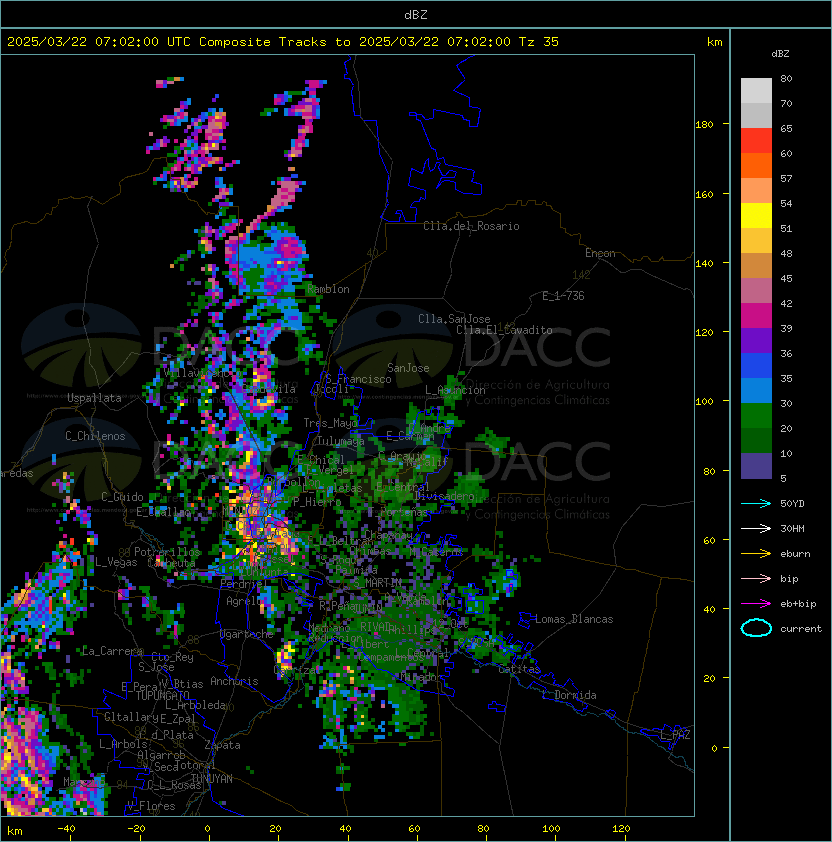Click the 'Tres_Mayo' map label

[330, 423]
